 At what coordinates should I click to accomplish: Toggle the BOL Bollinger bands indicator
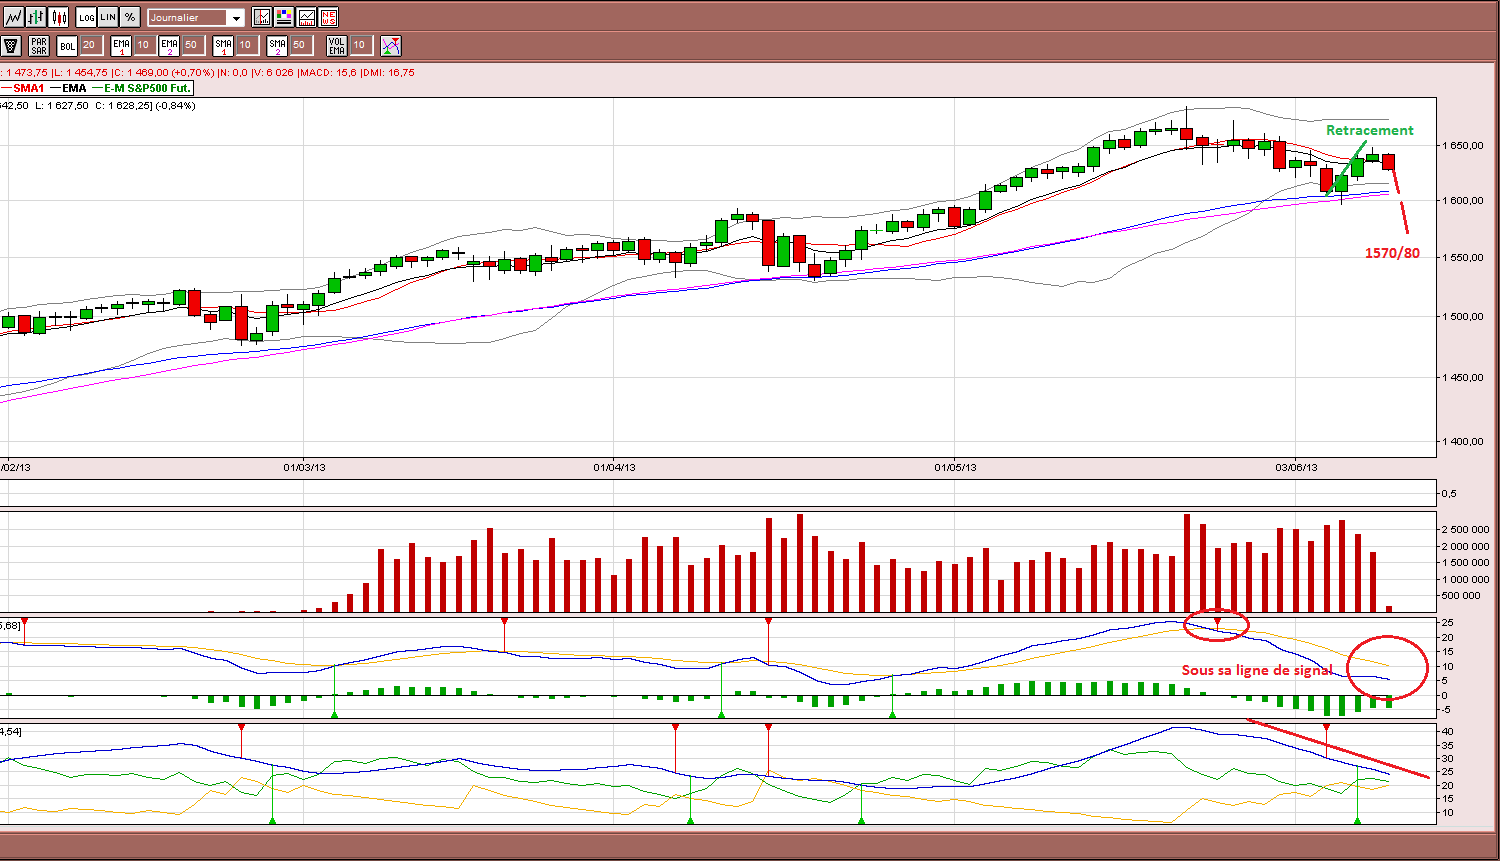pyautogui.click(x=67, y=45)
